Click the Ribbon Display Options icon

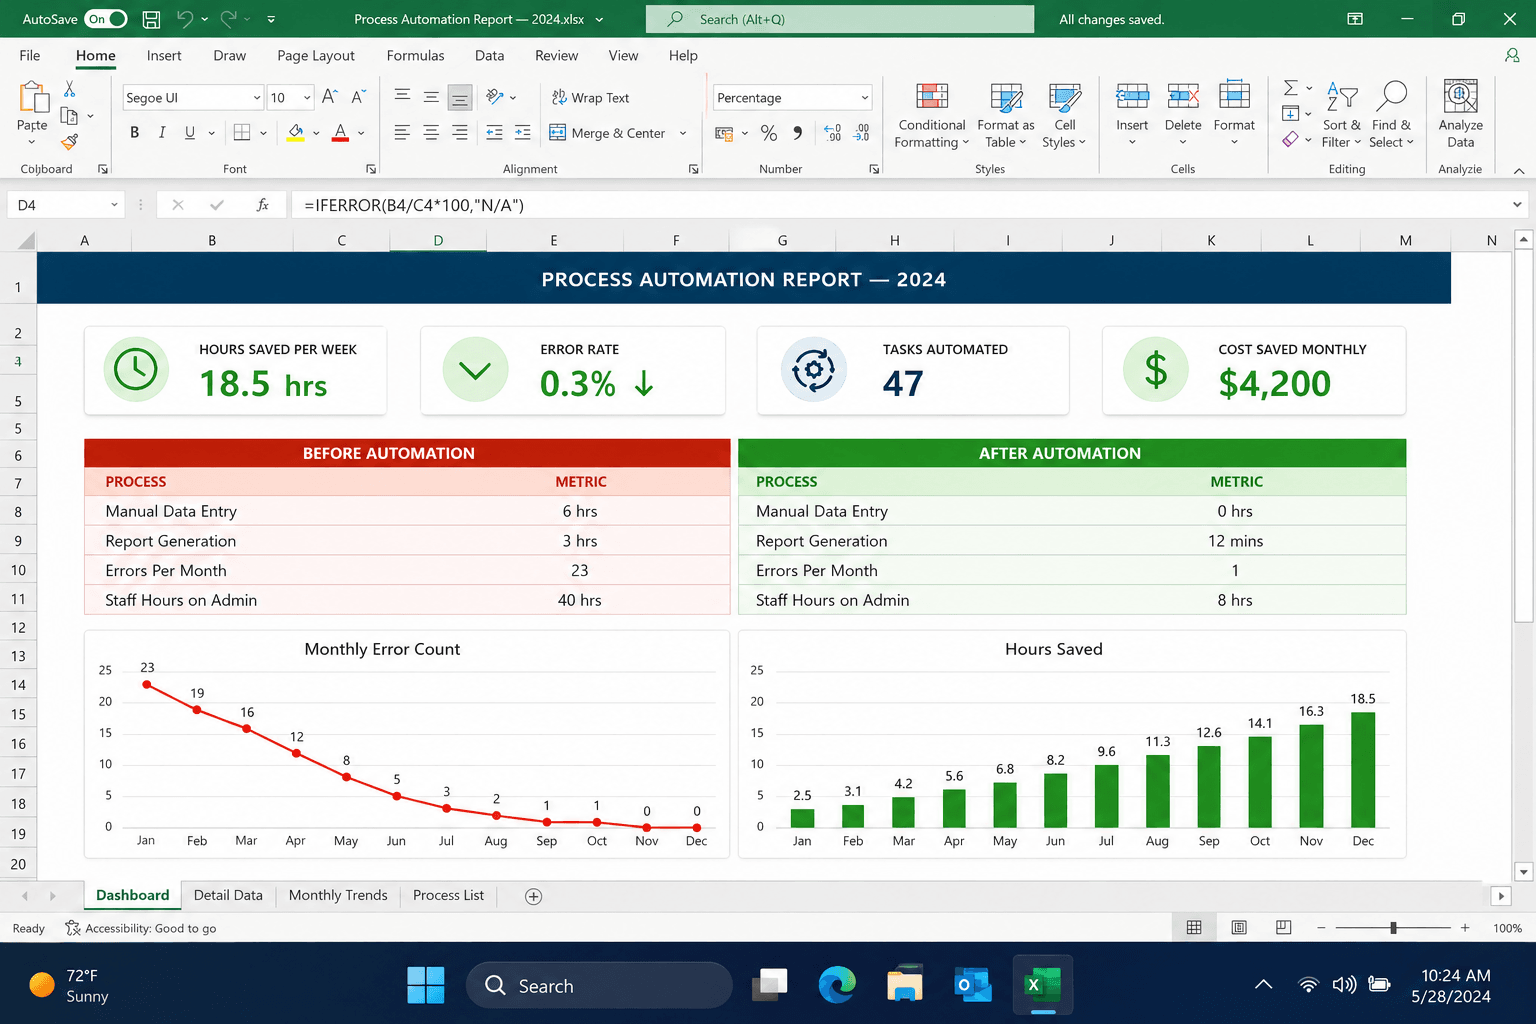point(1355,19)
